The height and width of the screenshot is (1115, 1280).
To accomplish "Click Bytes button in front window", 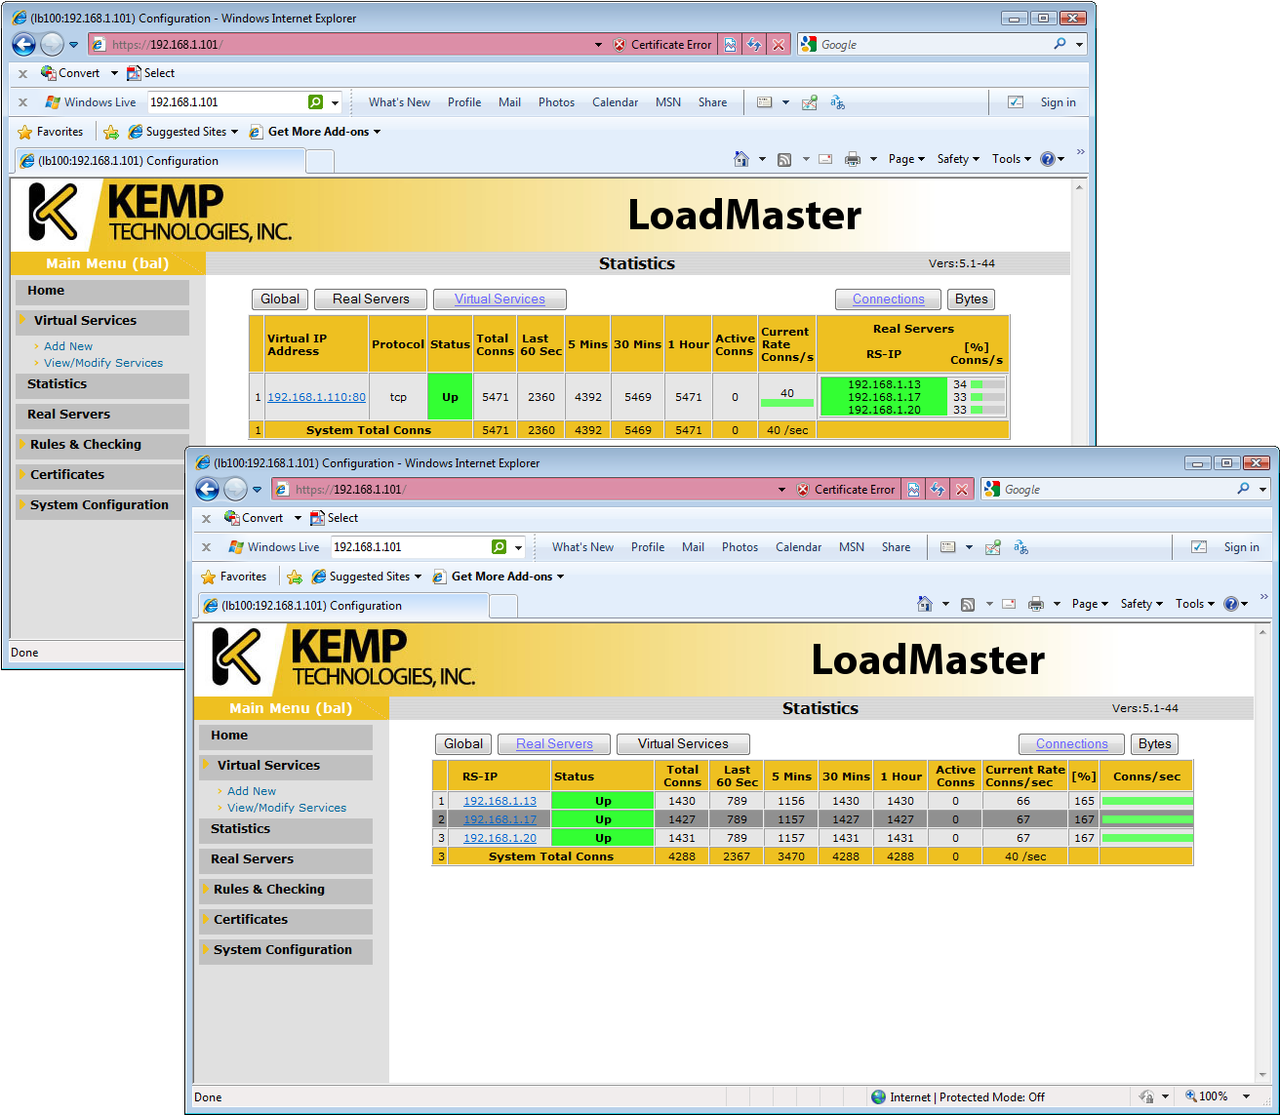I will pos(1154,744).
